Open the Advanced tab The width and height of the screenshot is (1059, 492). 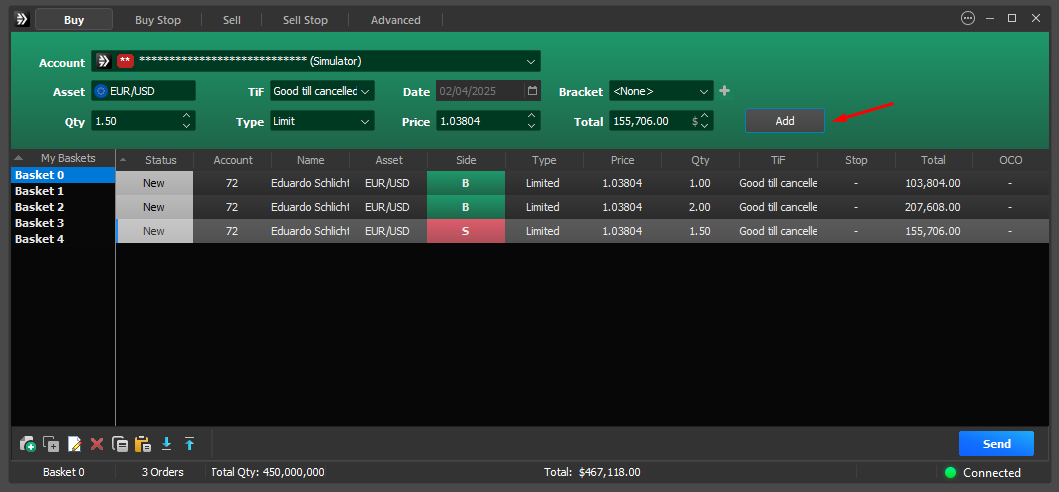(x=395, y=20)
